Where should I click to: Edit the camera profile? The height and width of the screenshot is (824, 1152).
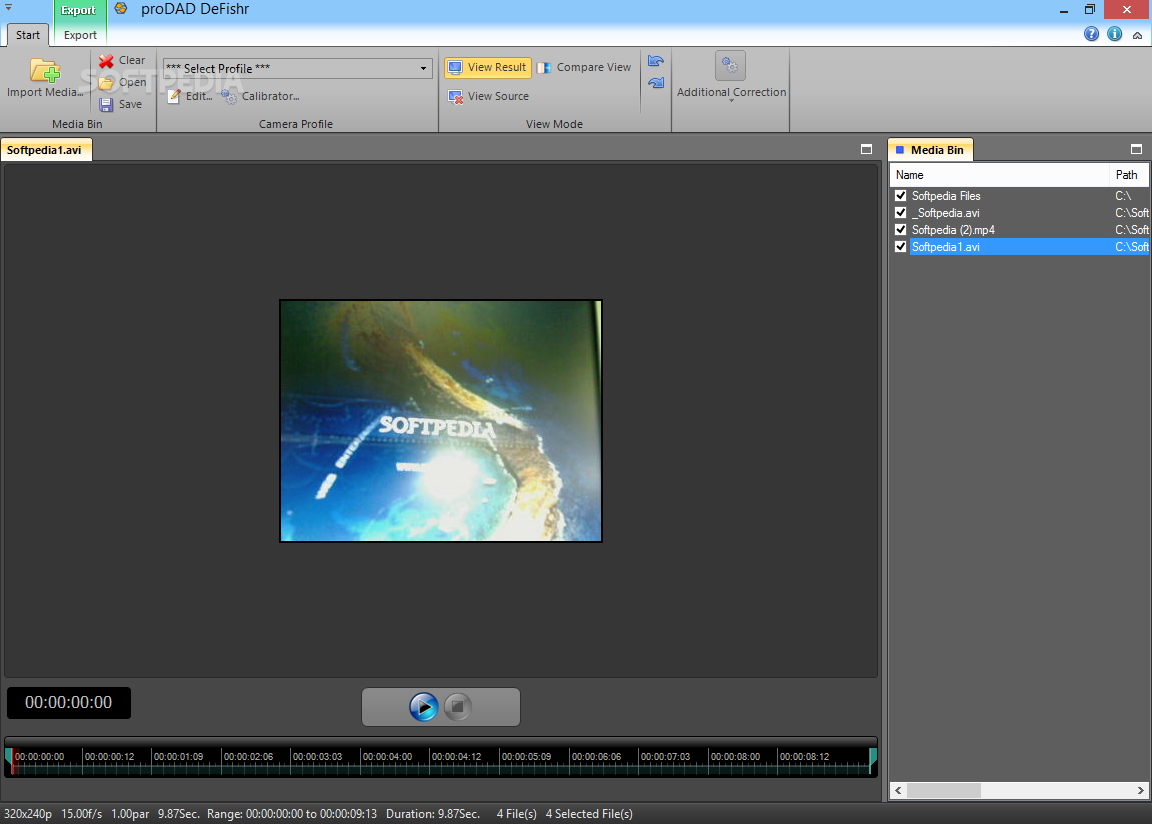190,96
